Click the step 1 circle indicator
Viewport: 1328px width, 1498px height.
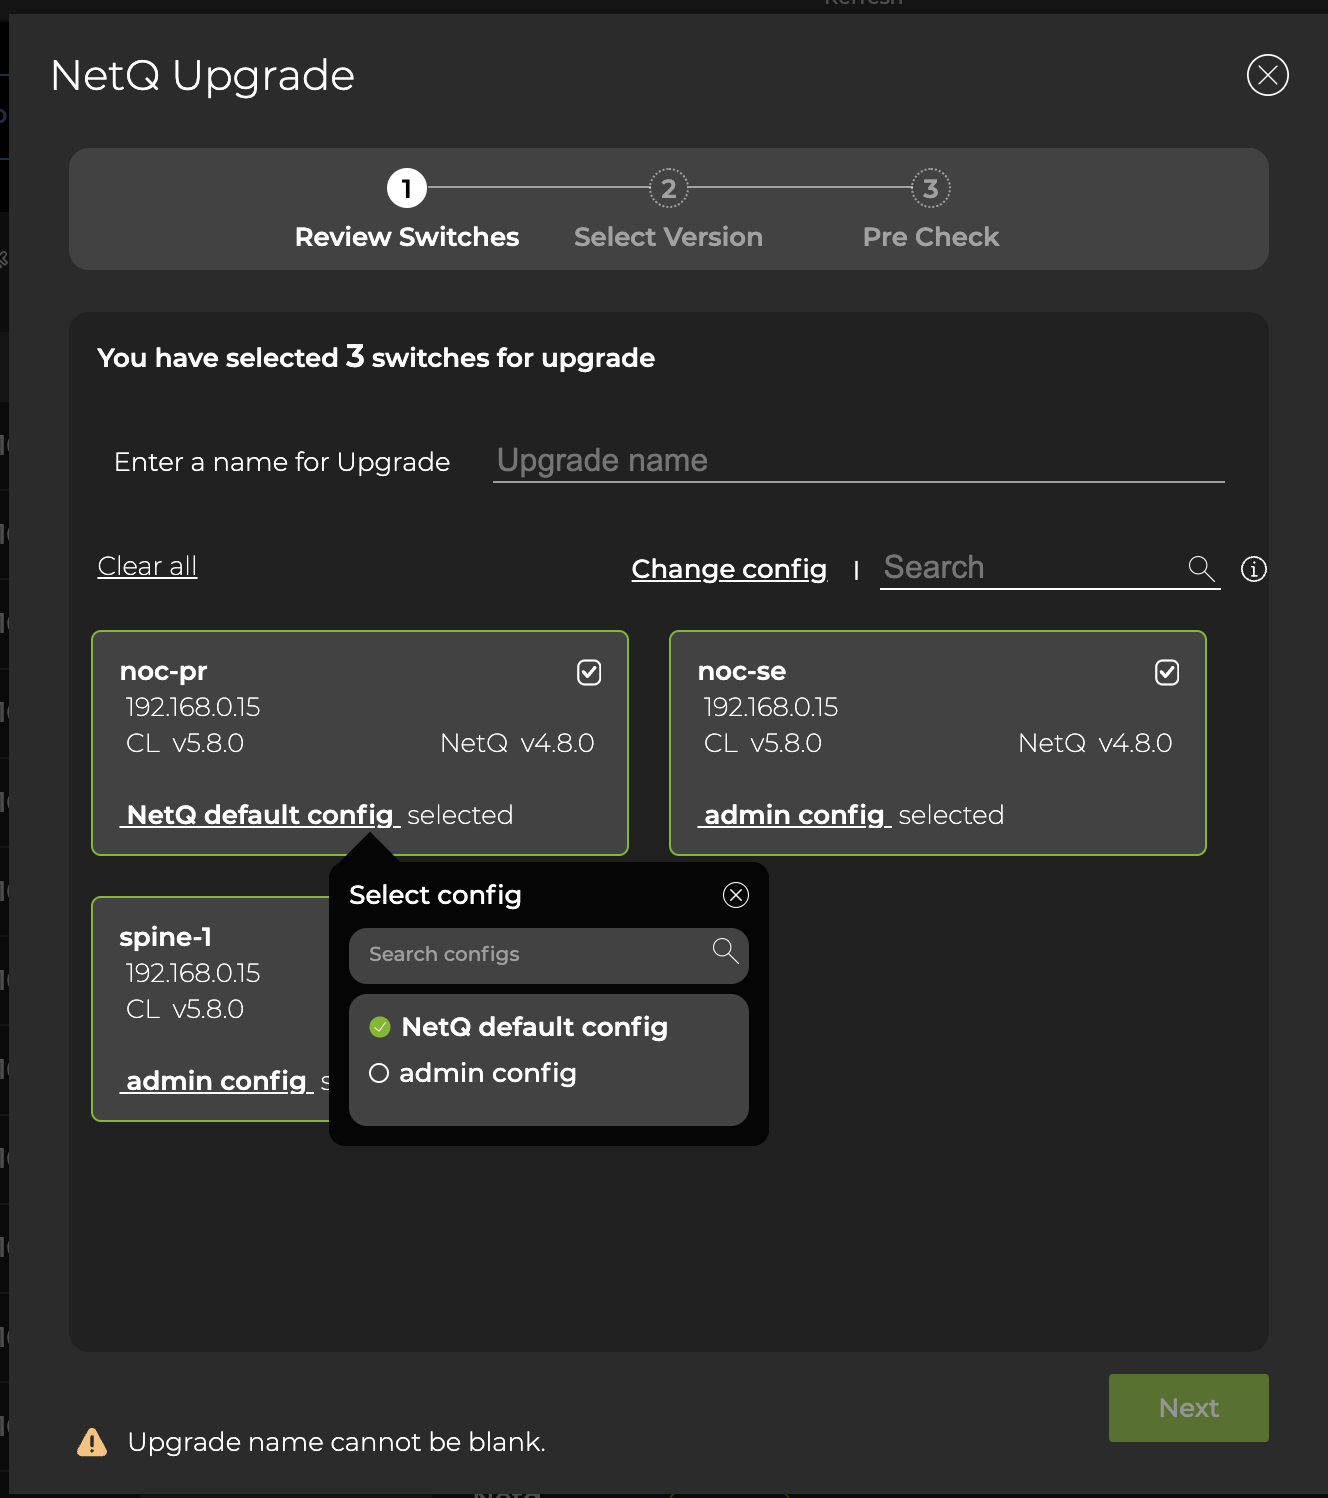point(406,188)
